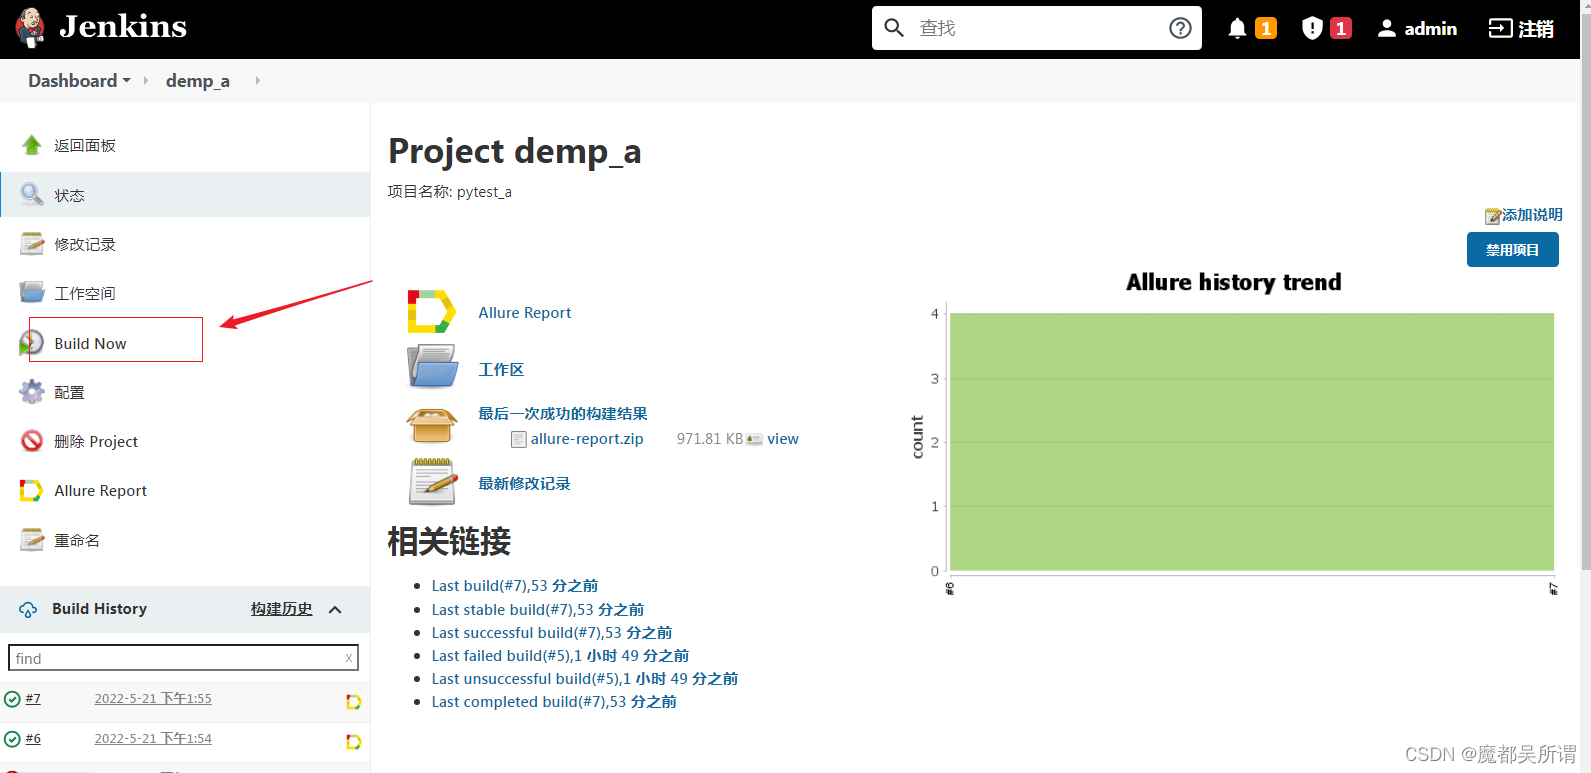
Task: Open 最后一次成功的构建结果 link
Action: point(563,413)
